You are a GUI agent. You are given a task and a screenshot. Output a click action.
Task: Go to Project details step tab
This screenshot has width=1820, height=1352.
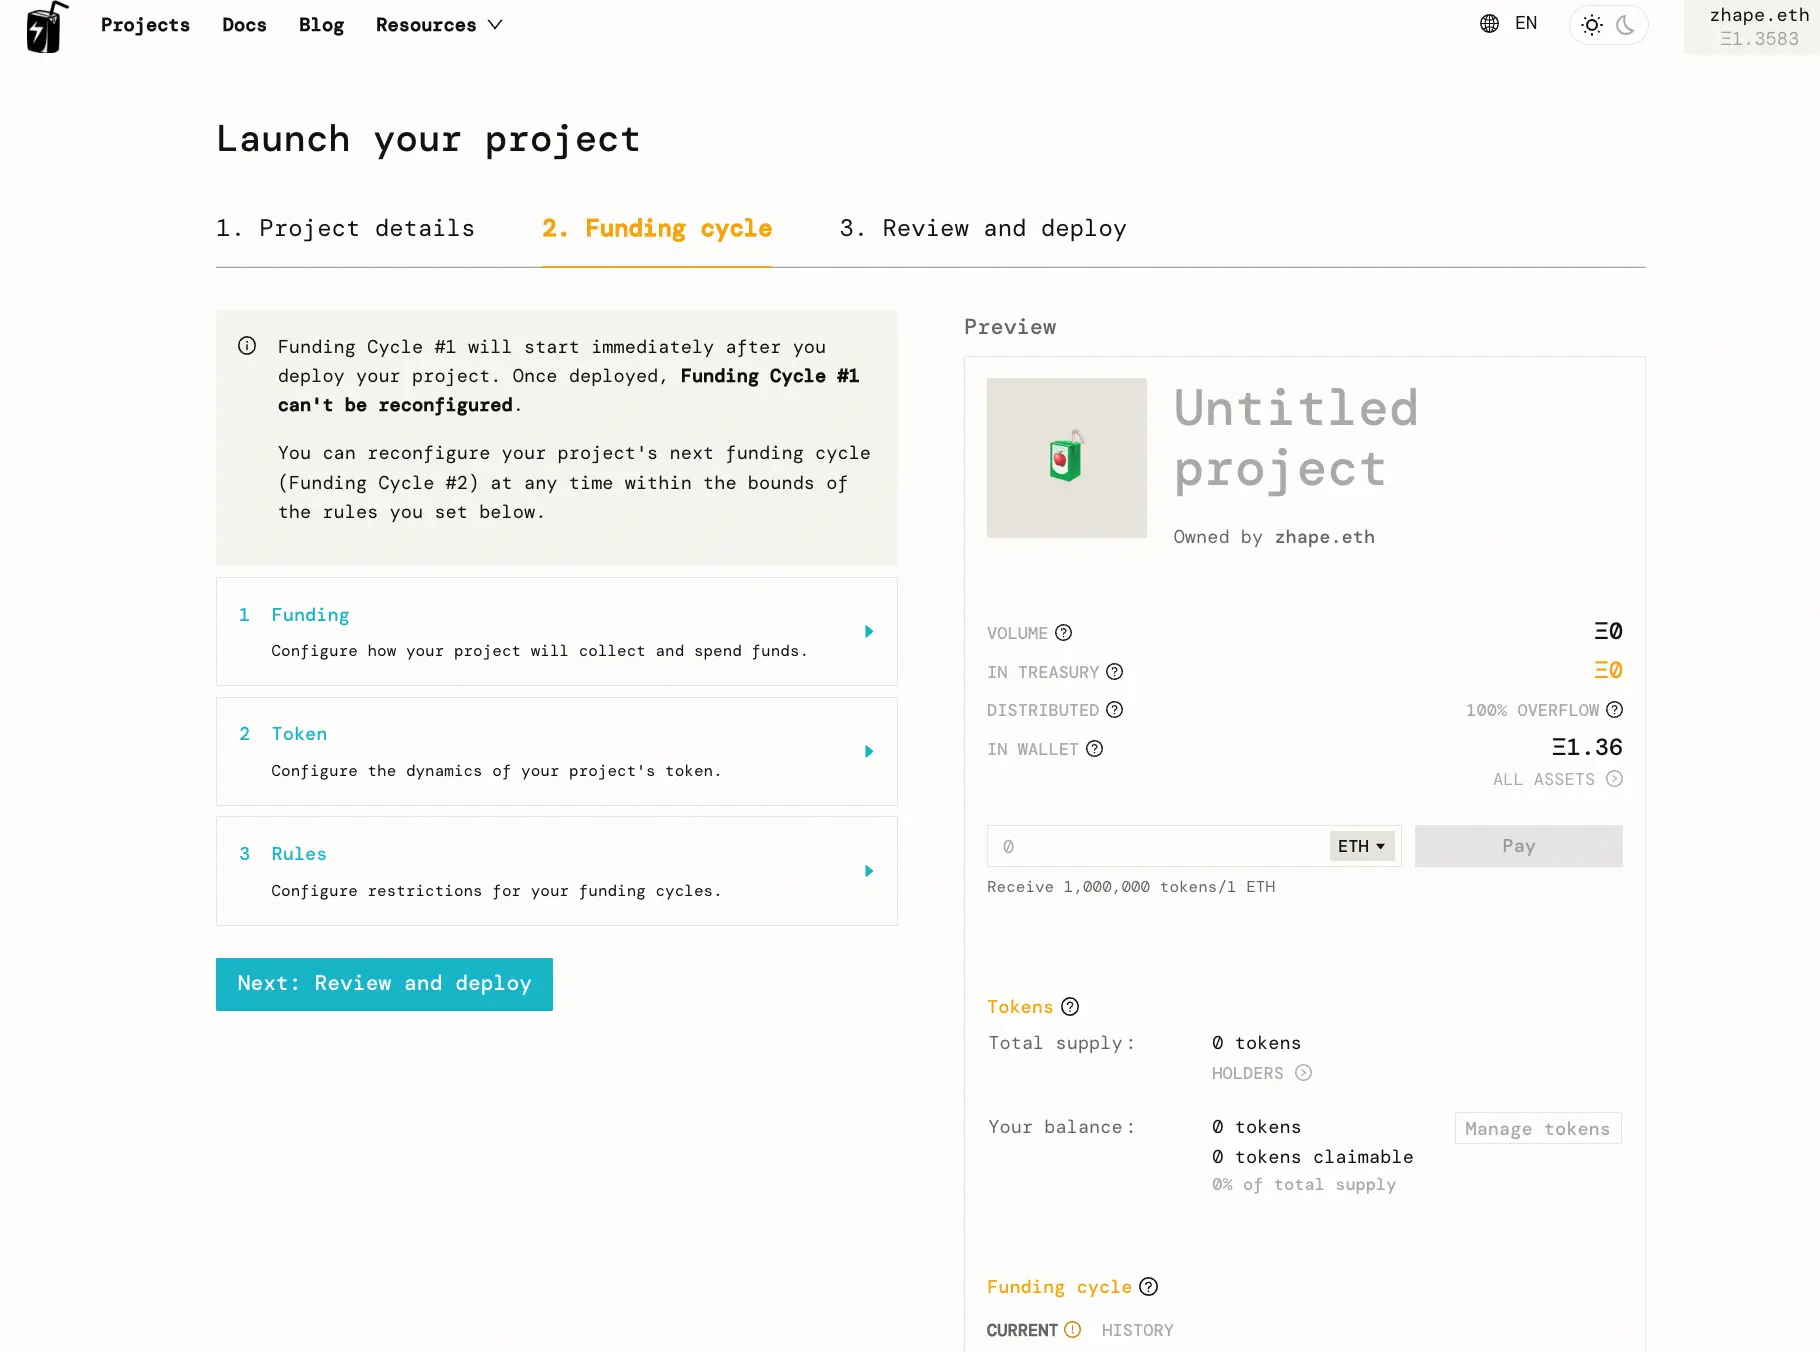point(345,229)
